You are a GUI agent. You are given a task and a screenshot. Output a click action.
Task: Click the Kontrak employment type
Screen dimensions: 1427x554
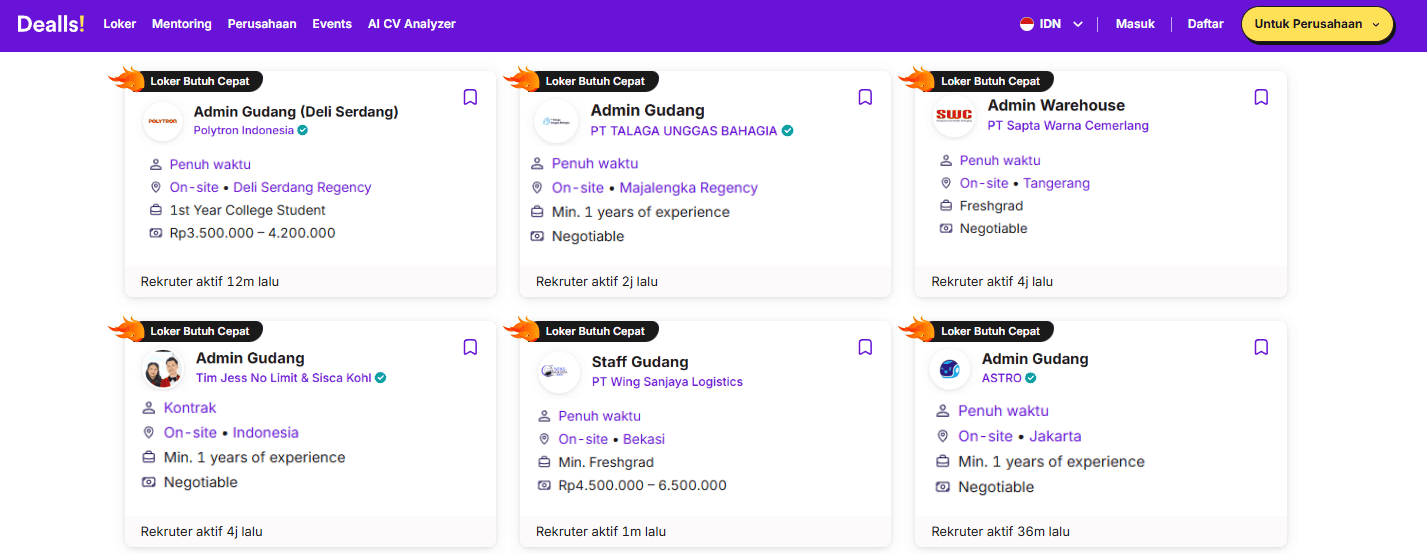(190, 408)
